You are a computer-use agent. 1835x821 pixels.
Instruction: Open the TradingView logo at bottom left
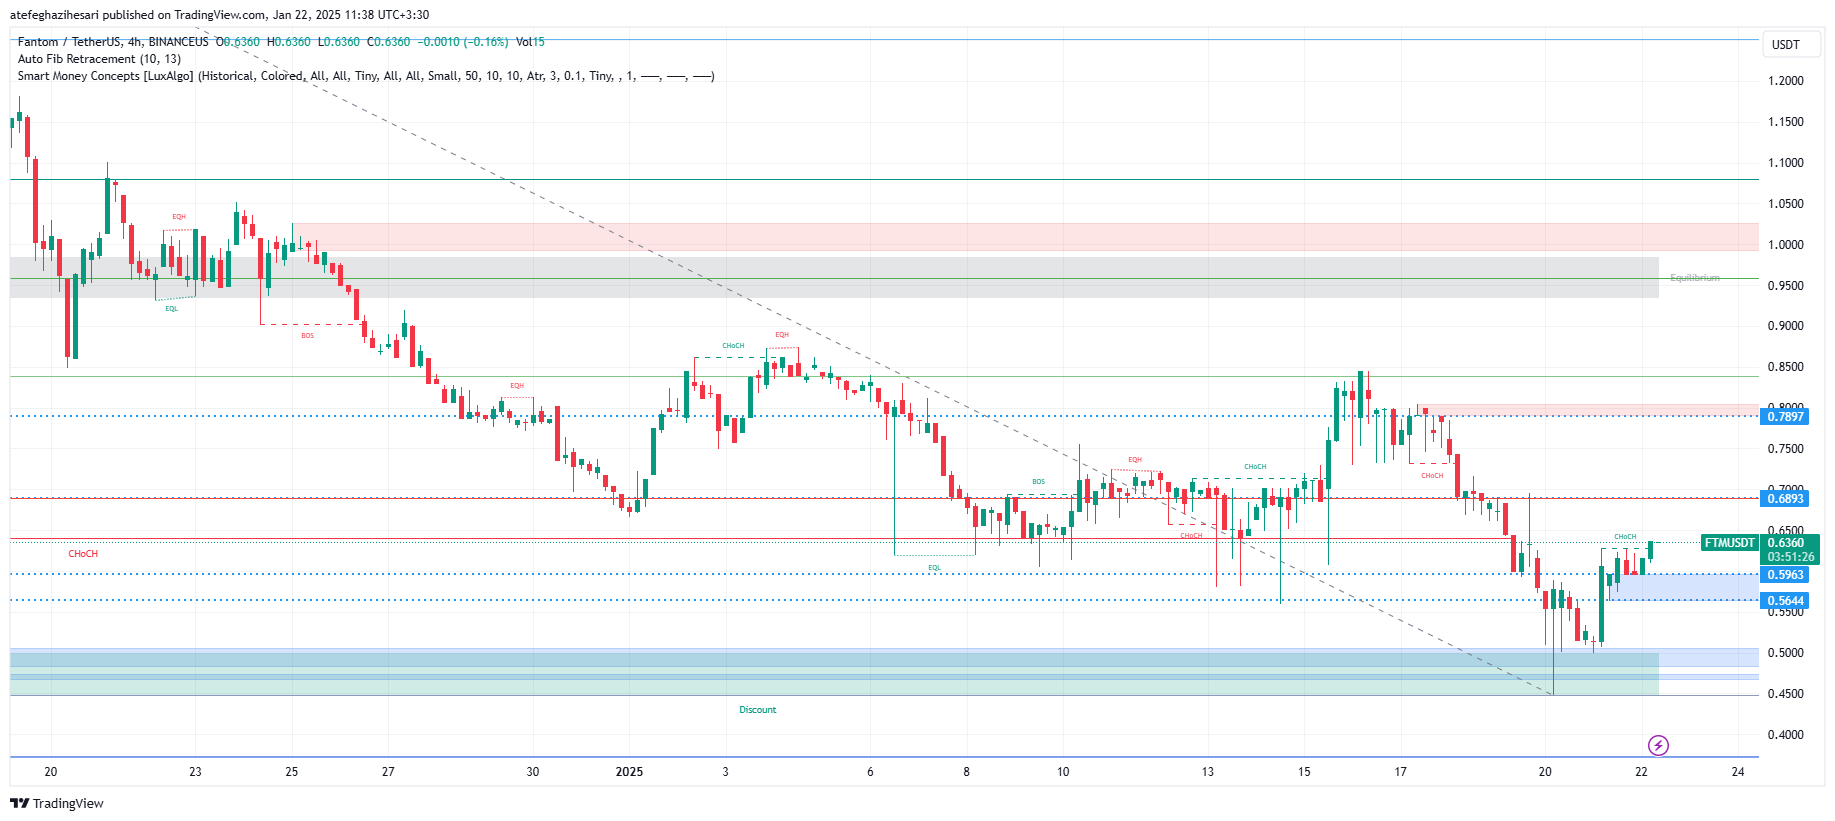coord(57,803)
